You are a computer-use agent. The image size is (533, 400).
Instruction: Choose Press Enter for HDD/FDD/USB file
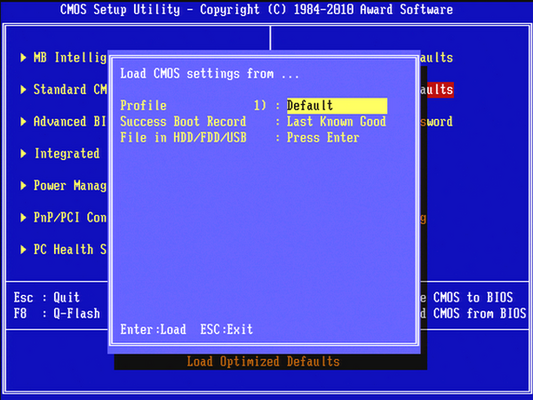(323, 138)
